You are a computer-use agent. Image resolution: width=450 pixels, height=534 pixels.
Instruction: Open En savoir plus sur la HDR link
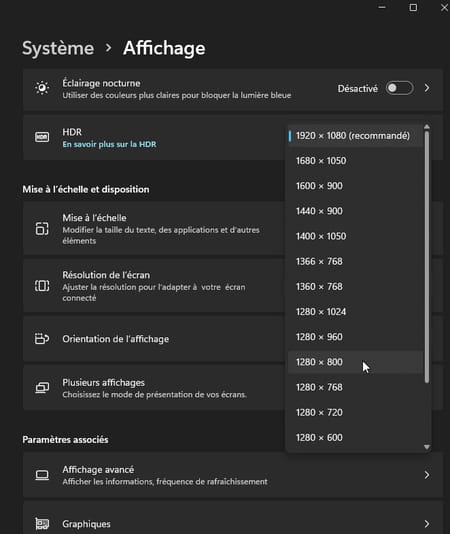[109, 144]
